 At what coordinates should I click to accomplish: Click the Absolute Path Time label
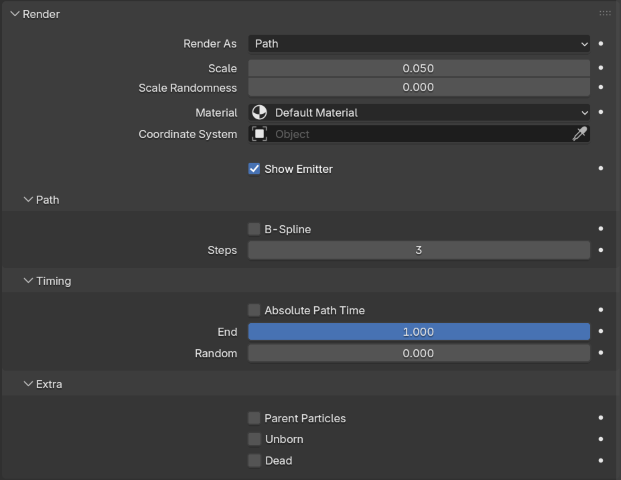314,310
